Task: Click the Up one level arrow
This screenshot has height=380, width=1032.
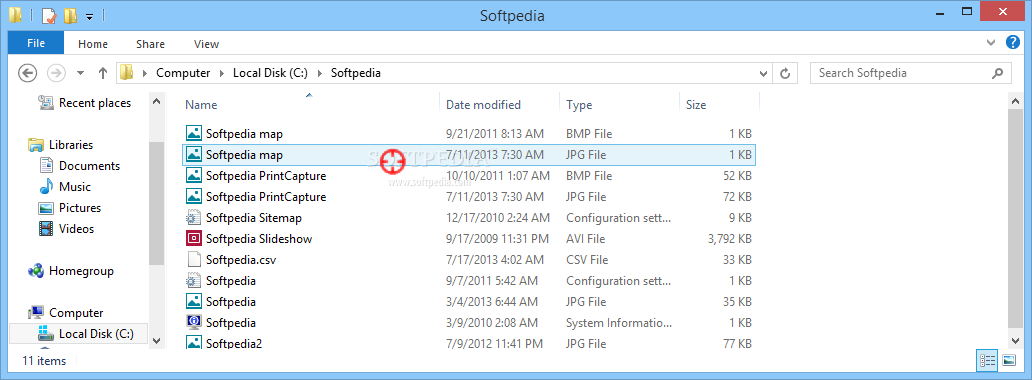Action: [103, 73]
